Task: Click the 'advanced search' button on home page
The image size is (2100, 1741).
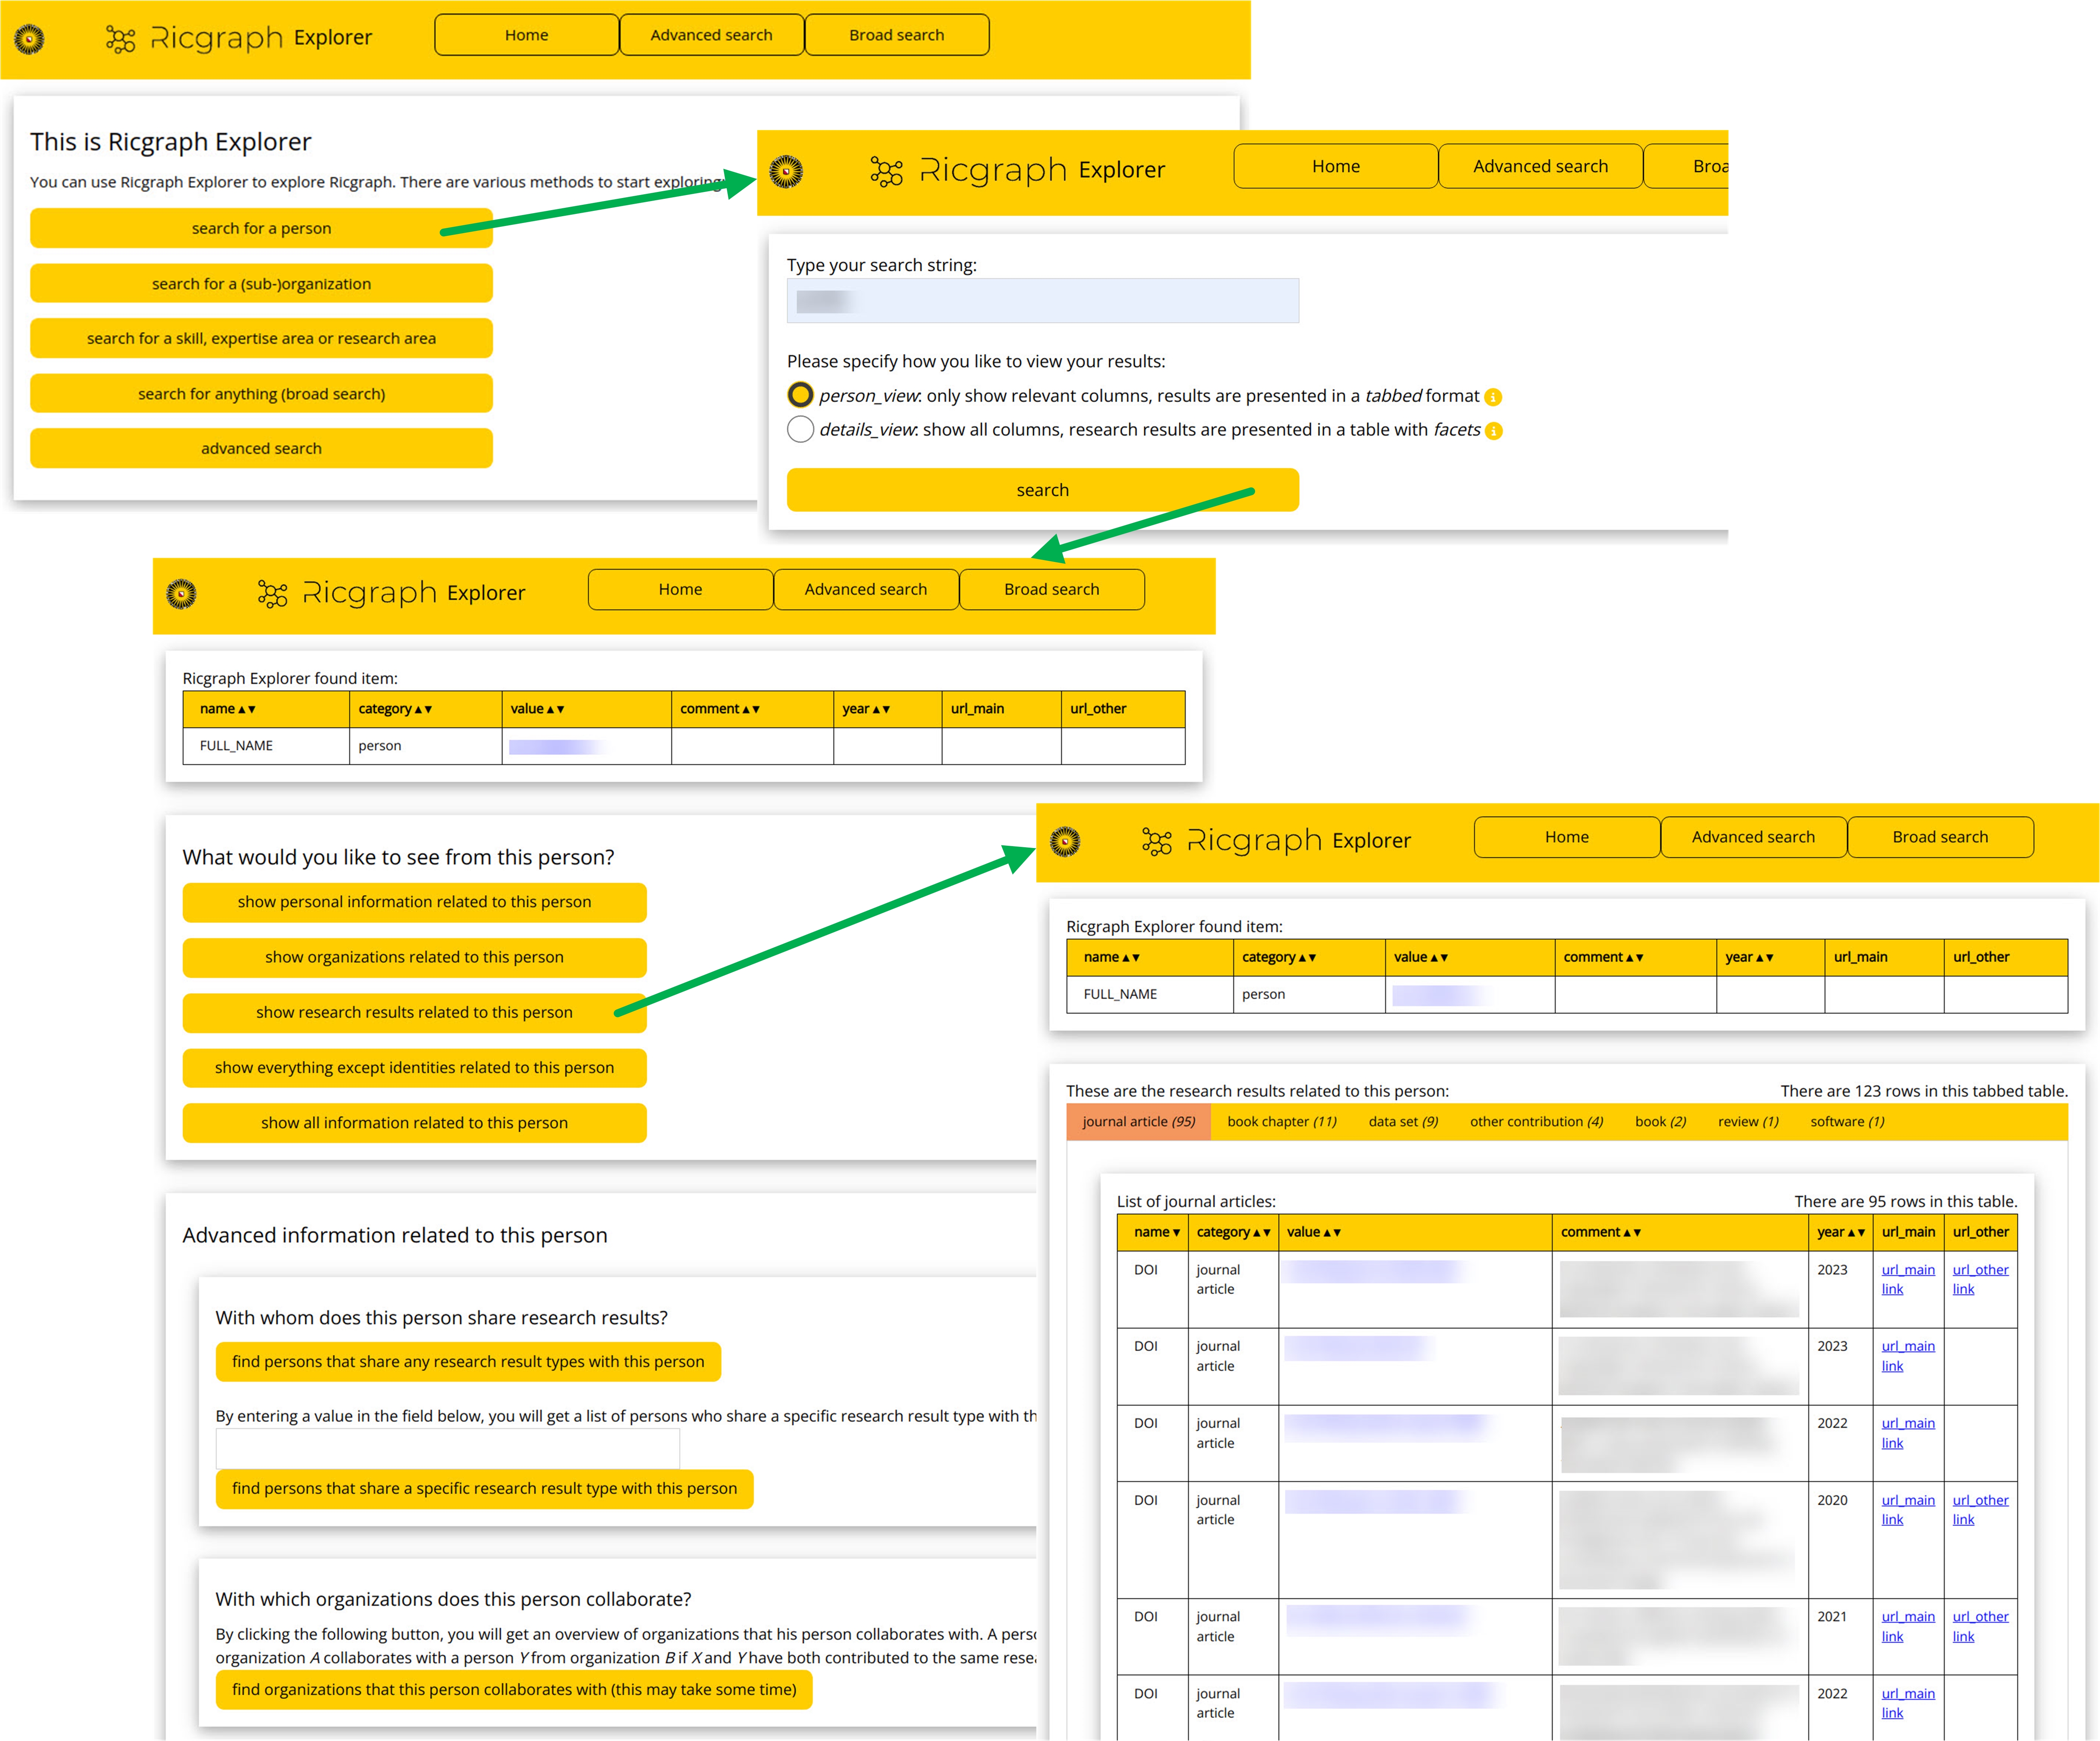Action: (x=261, y=448)
